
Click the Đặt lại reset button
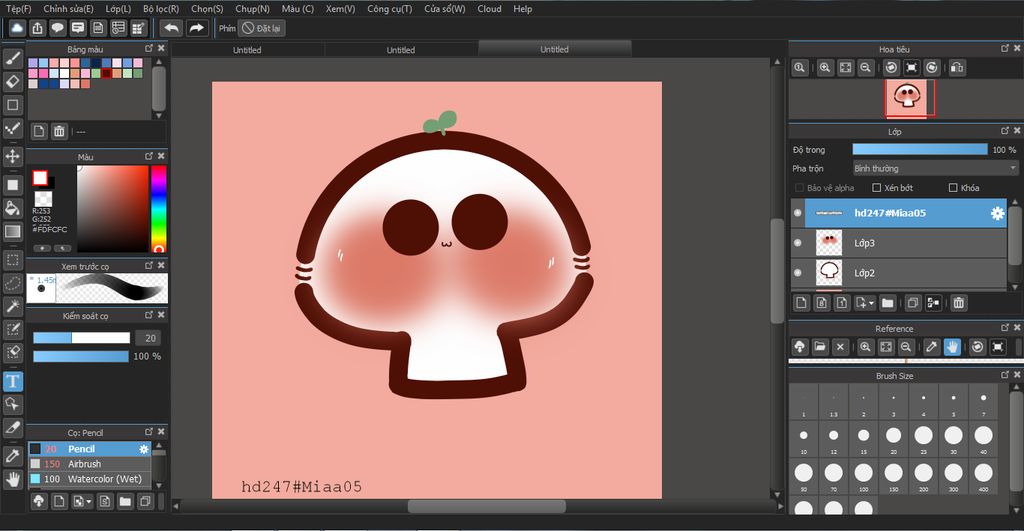pyautogui.click(x=261, y=28)
